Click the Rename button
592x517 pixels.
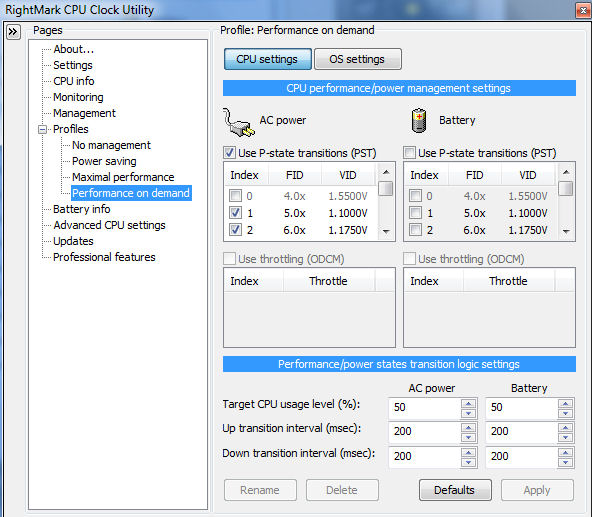click(x=260, y=490)
